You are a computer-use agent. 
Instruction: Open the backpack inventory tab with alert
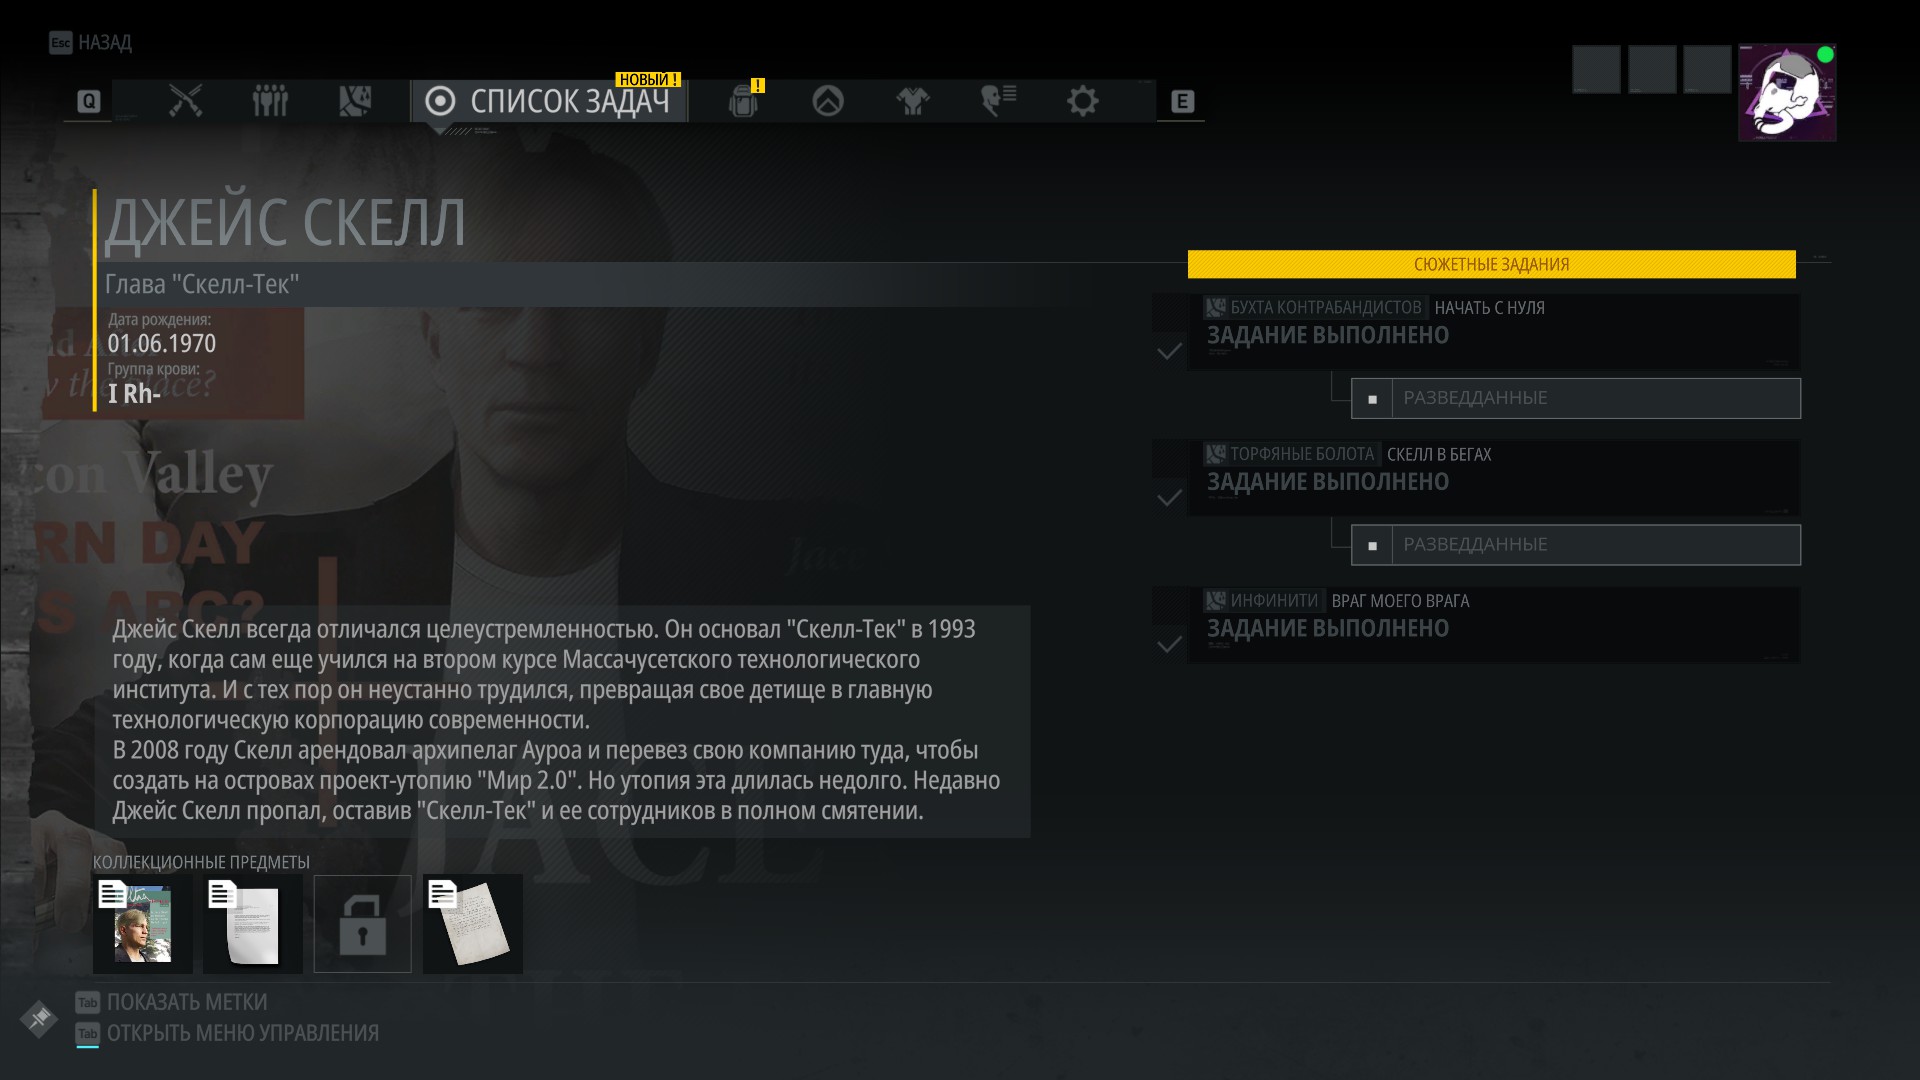pos(745,100)
